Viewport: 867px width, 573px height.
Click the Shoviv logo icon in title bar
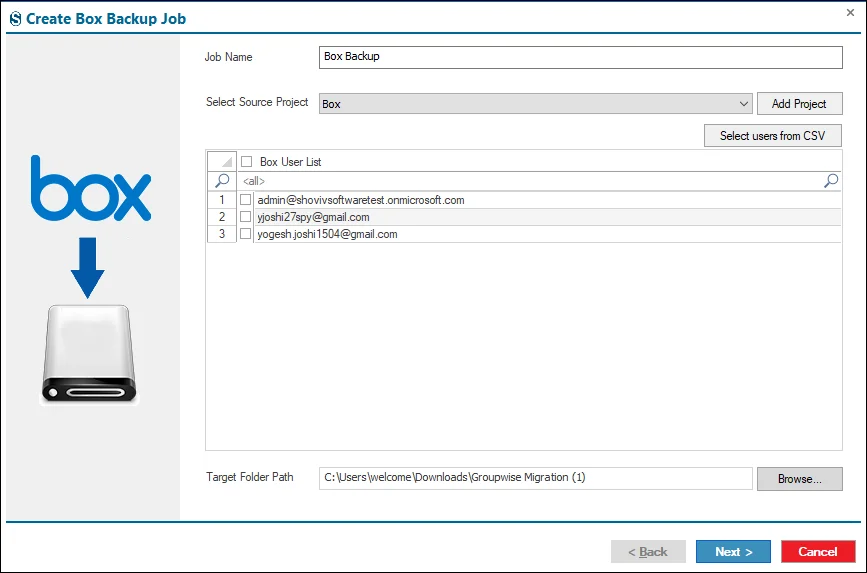click(15, 18)
